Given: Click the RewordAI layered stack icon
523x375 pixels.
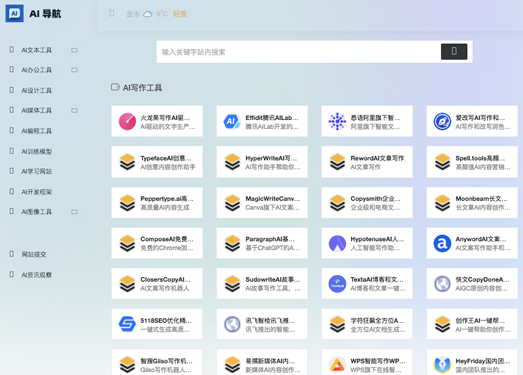Looking at the screenshot, I should [337, 162].
